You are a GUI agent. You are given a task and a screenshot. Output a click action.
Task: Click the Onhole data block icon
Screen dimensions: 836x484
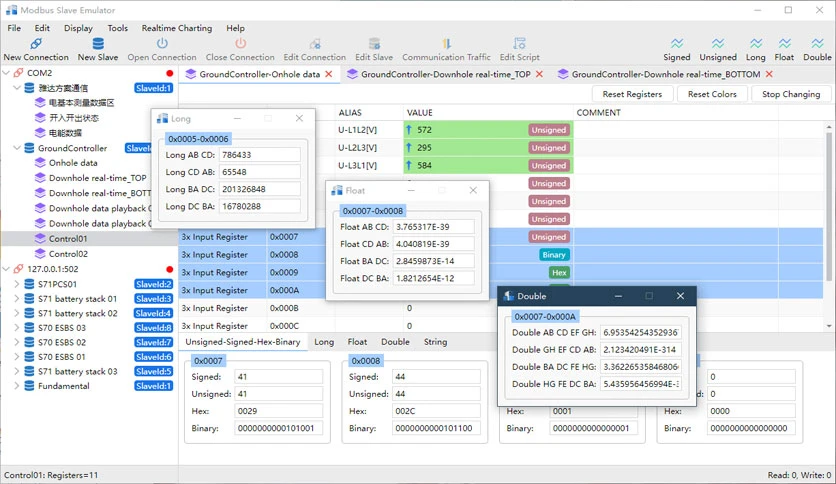[40, 163]
